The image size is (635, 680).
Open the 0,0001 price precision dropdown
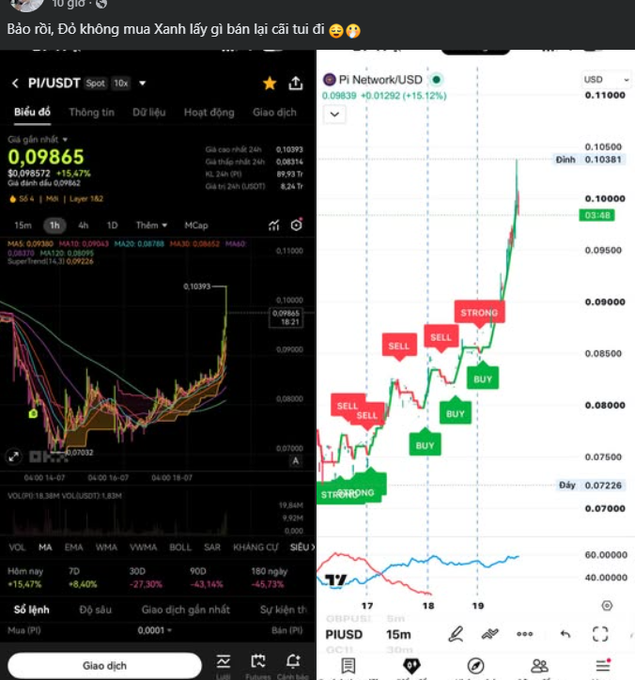pos(154,630)
